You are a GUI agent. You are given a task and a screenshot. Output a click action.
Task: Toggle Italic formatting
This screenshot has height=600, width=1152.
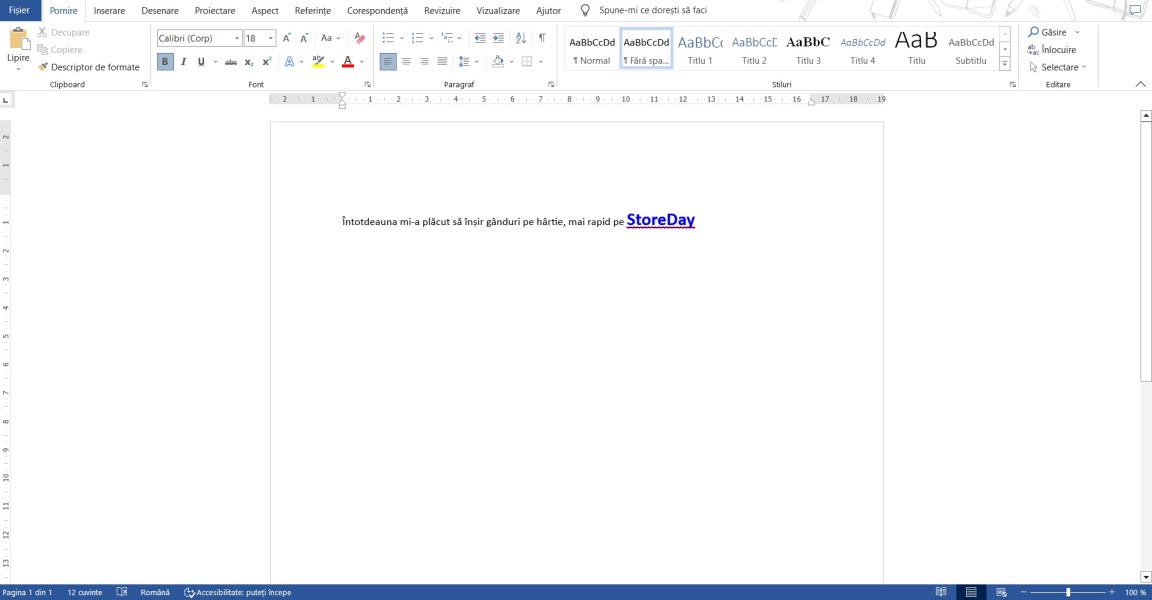pos(183,62)
